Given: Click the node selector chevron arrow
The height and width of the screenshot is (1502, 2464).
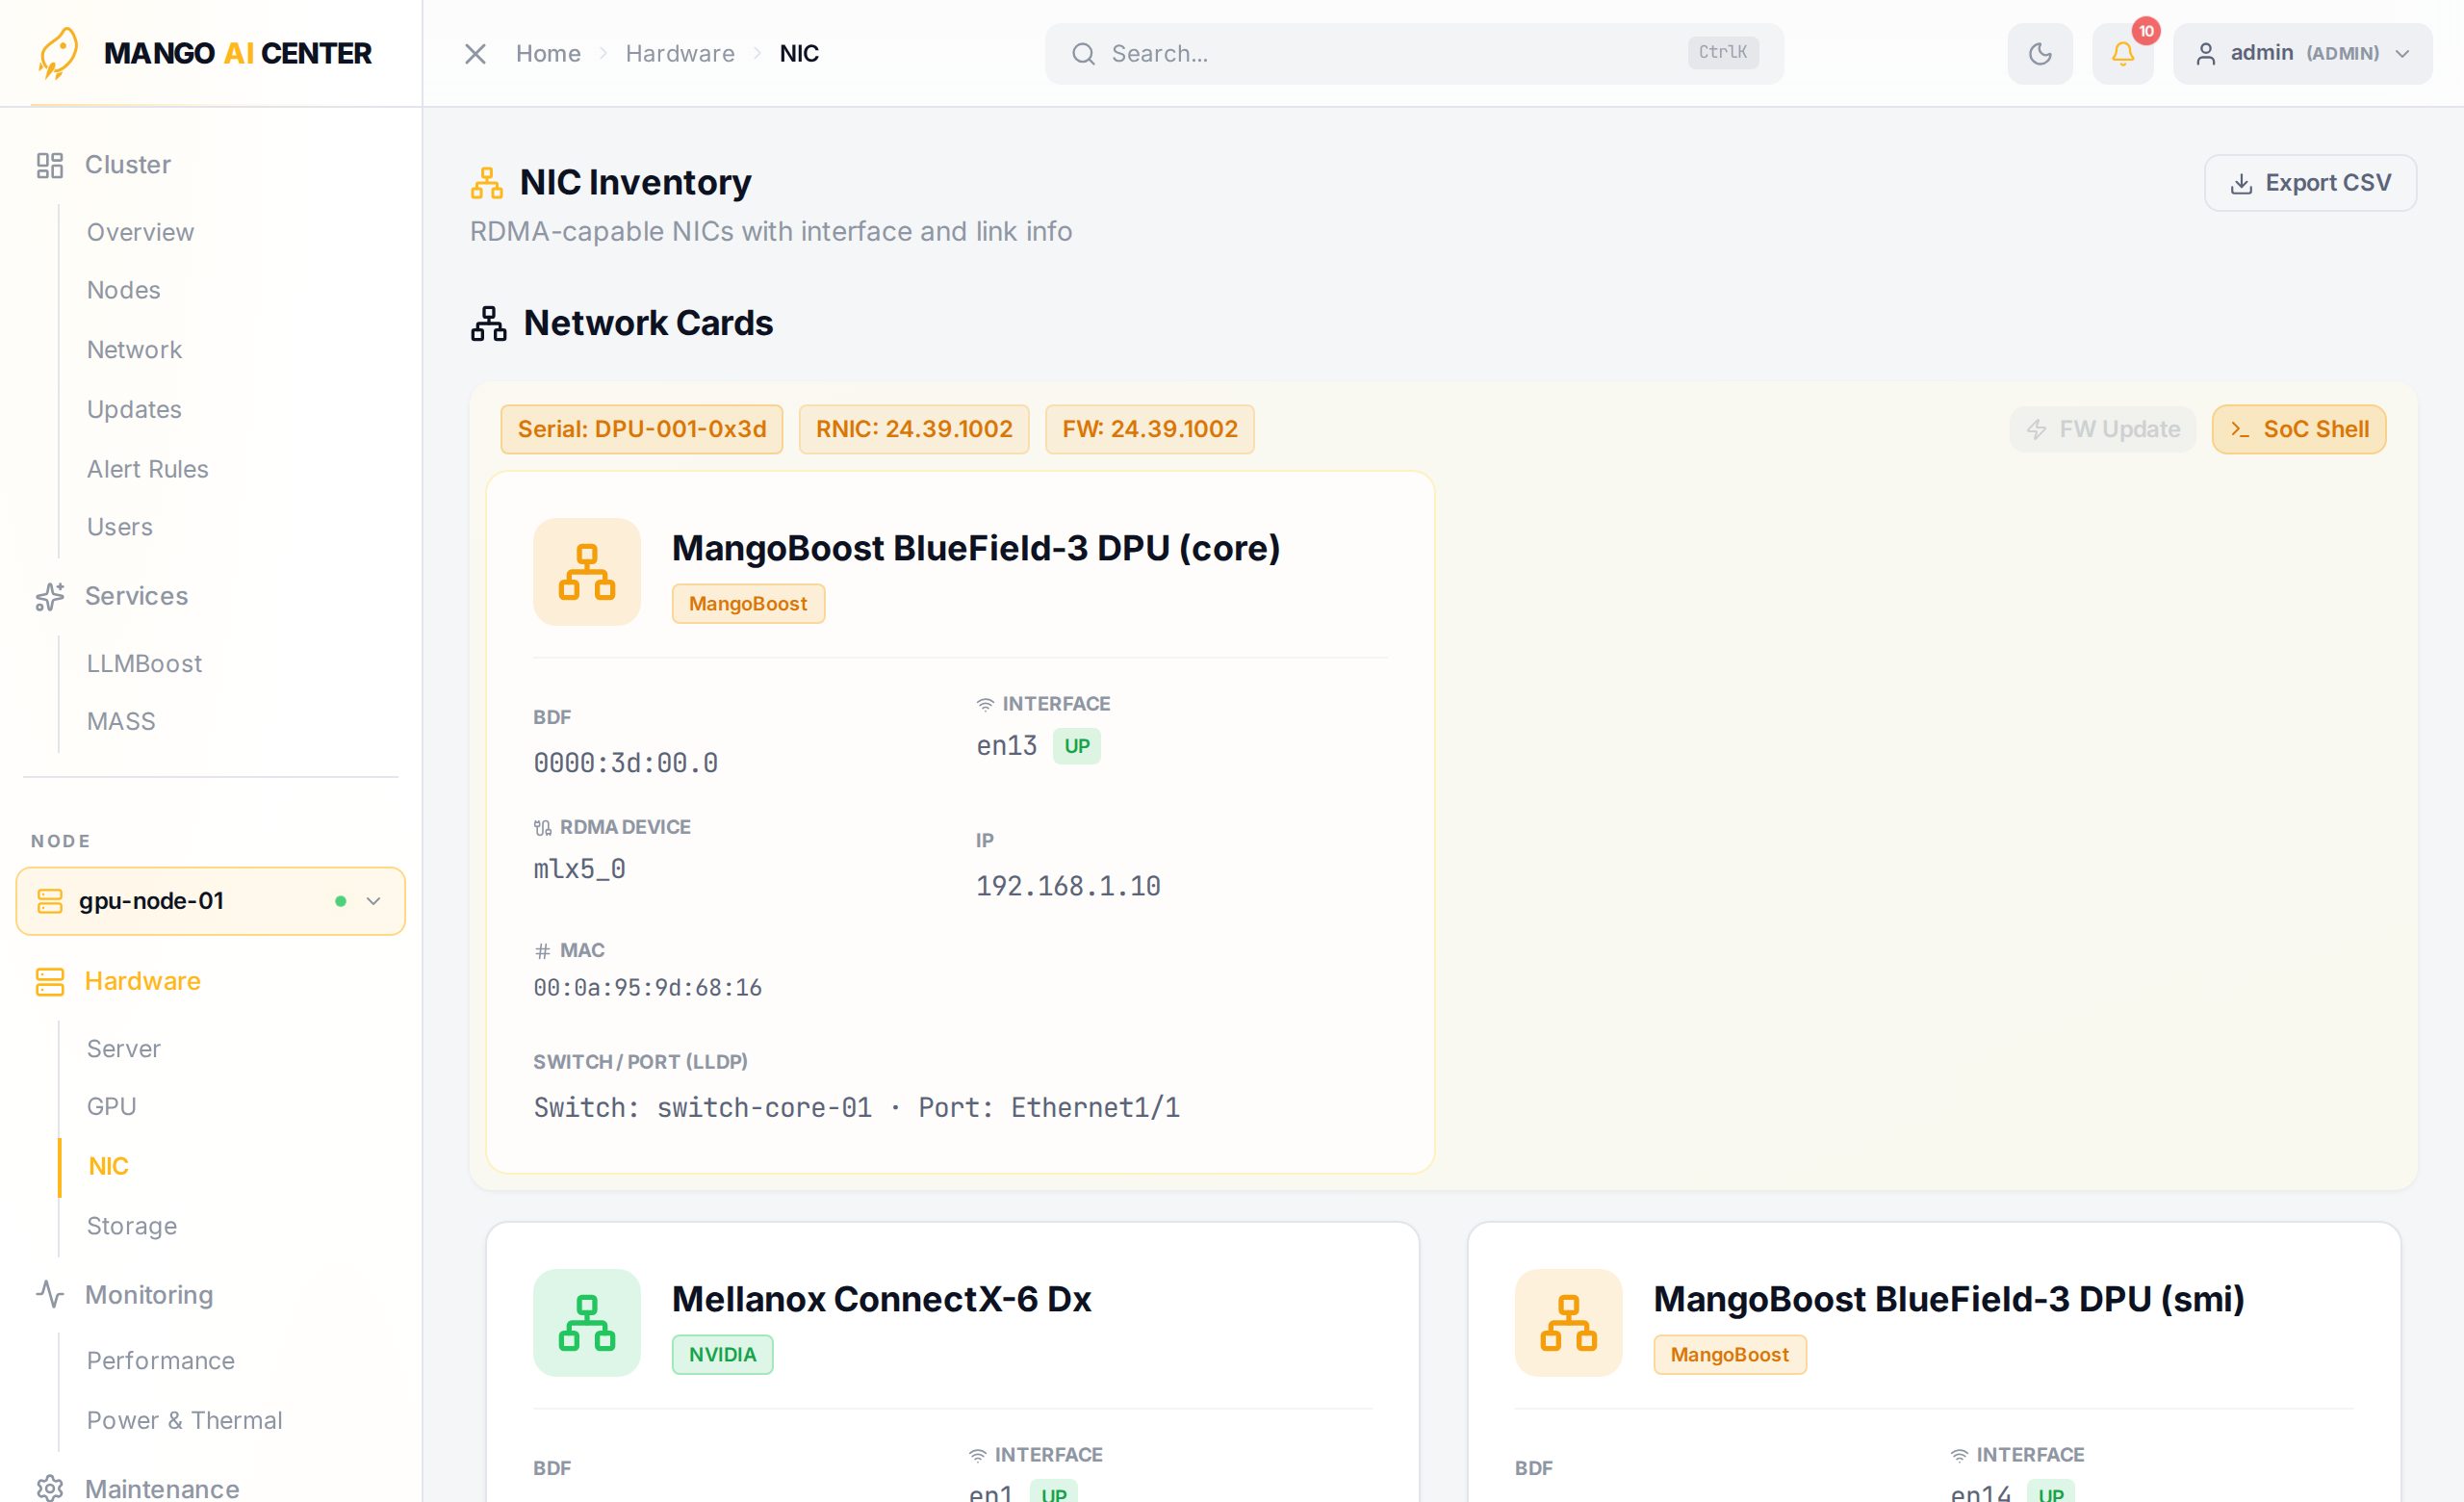Looking at the screenshot, I should point(374,901).
